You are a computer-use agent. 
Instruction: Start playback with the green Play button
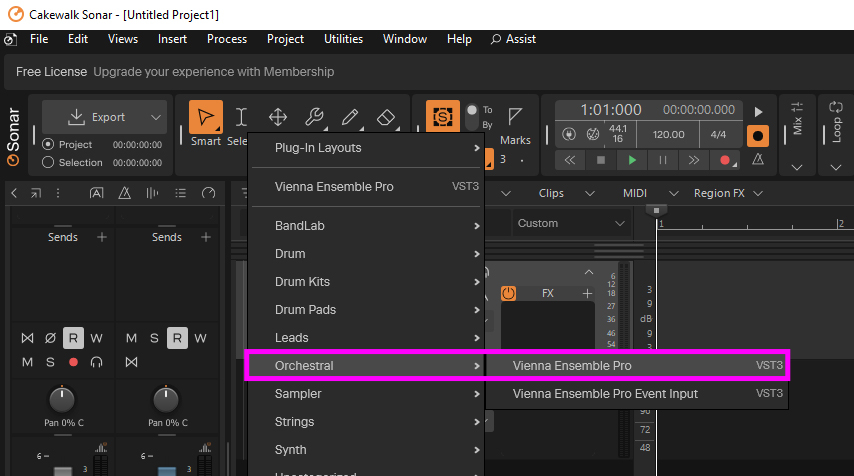click(x=632, y=160)
